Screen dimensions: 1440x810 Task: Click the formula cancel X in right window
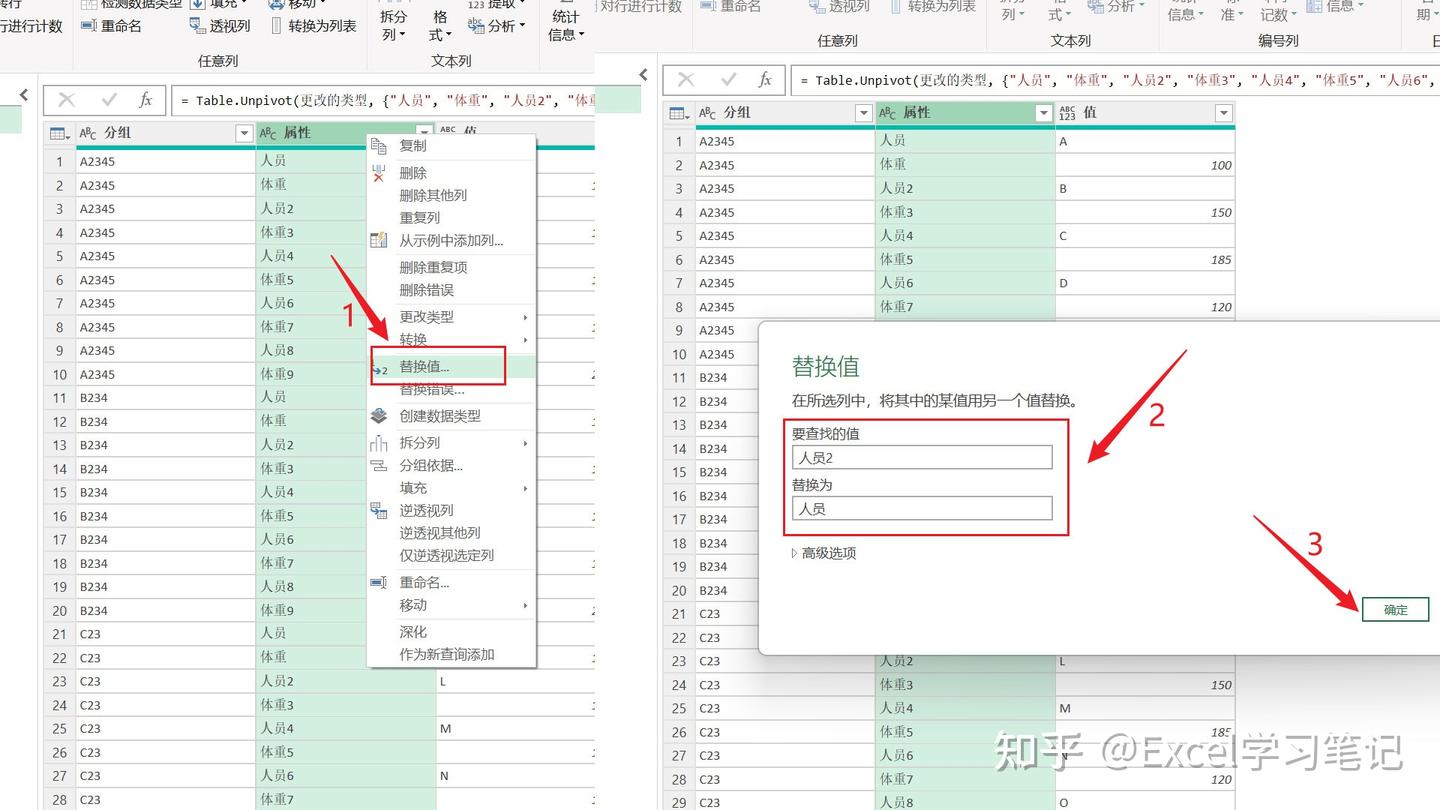[686, 80]
